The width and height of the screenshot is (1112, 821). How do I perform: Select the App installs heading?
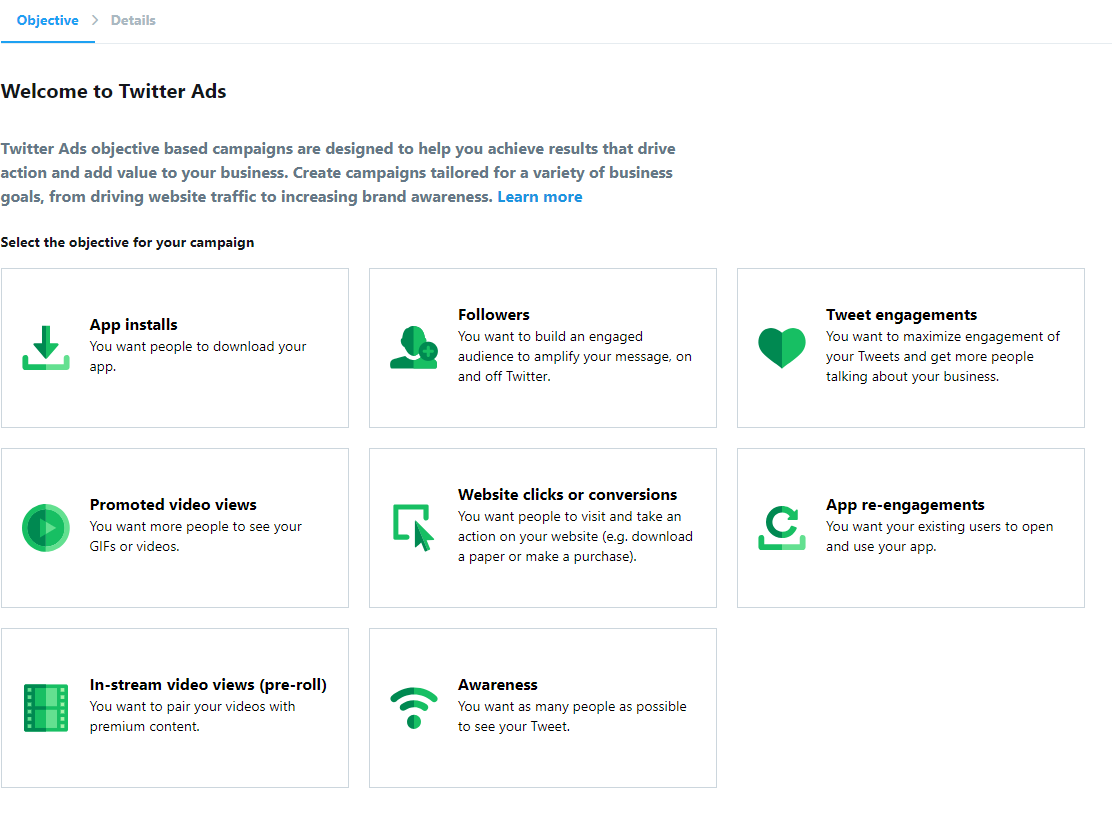pyautogui.click(x=133, y=325)
